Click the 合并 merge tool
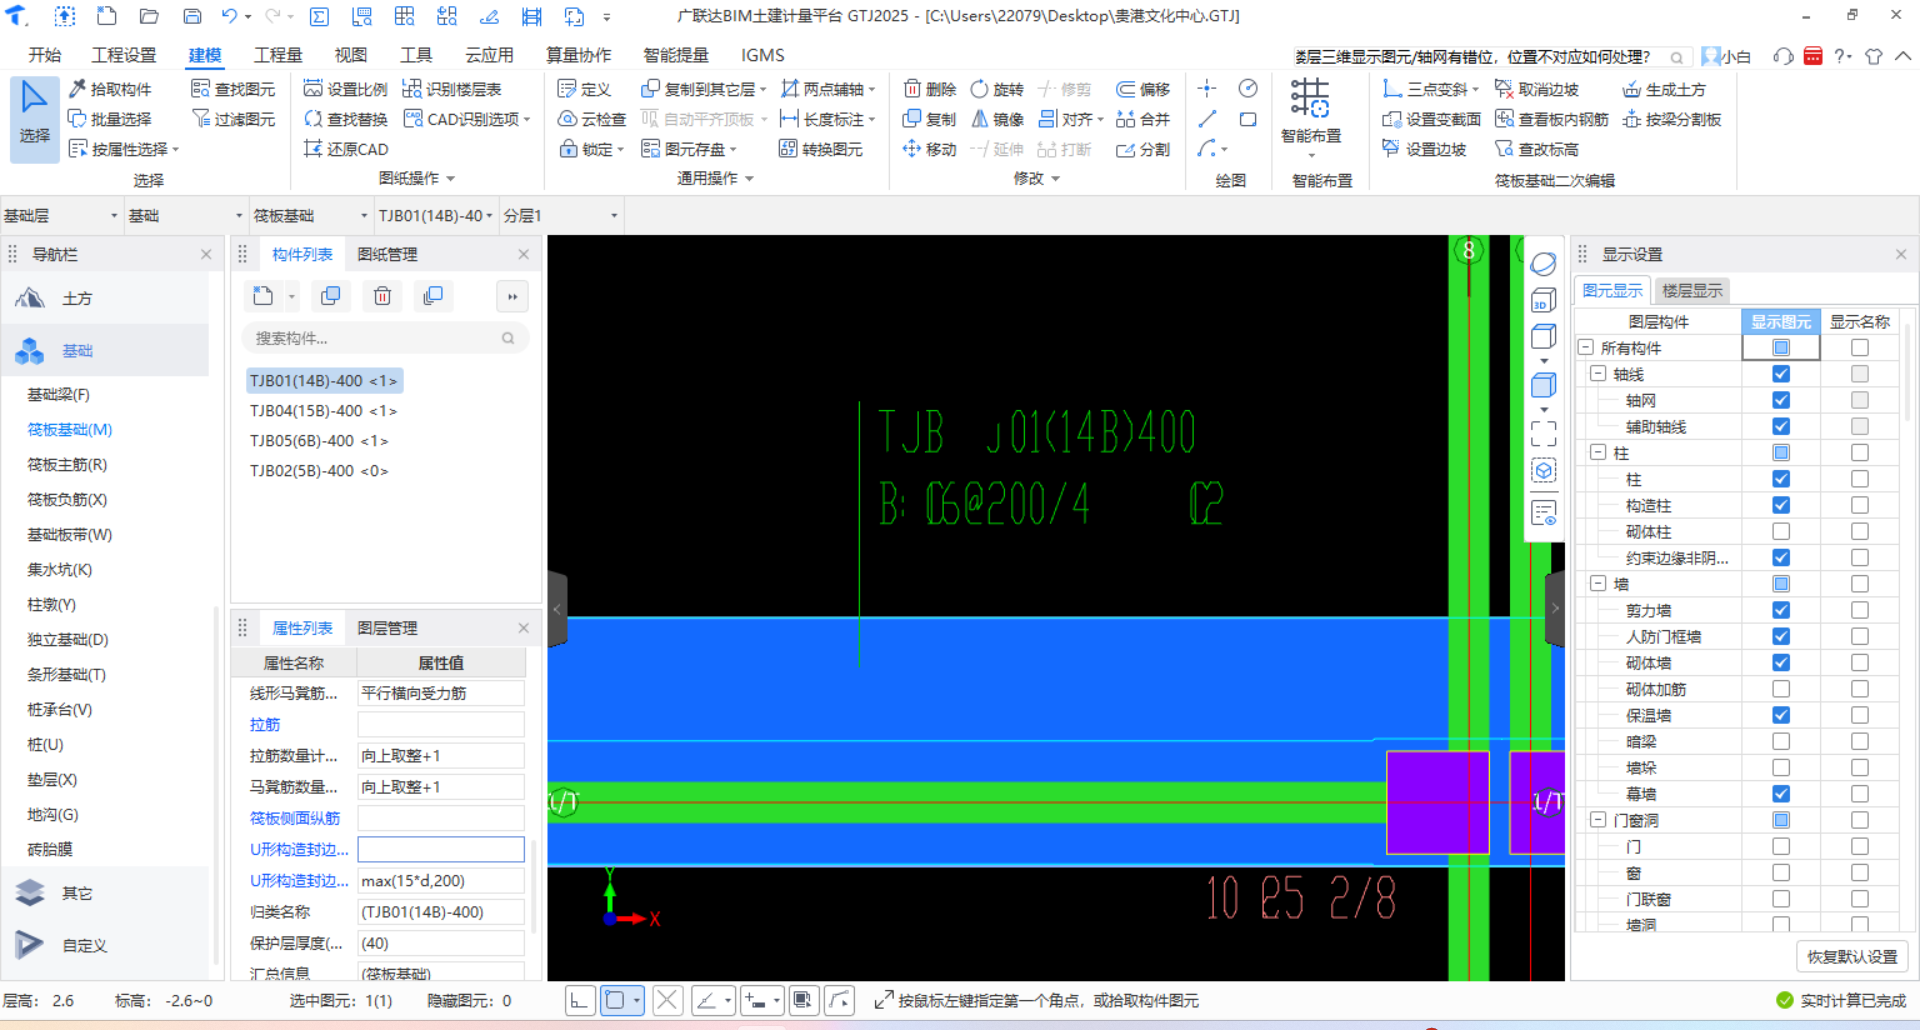Viewport: 1920px width, 1030px height. [1143, 119]
